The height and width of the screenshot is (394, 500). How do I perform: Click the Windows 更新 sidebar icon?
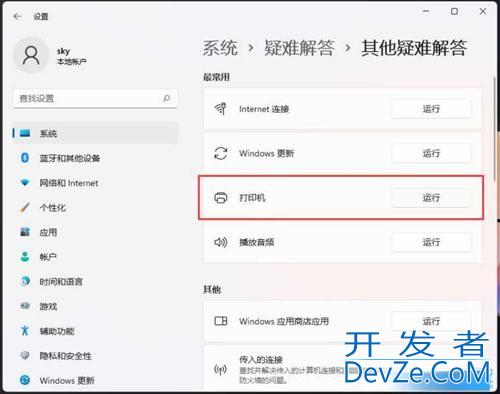click(25, 380)
